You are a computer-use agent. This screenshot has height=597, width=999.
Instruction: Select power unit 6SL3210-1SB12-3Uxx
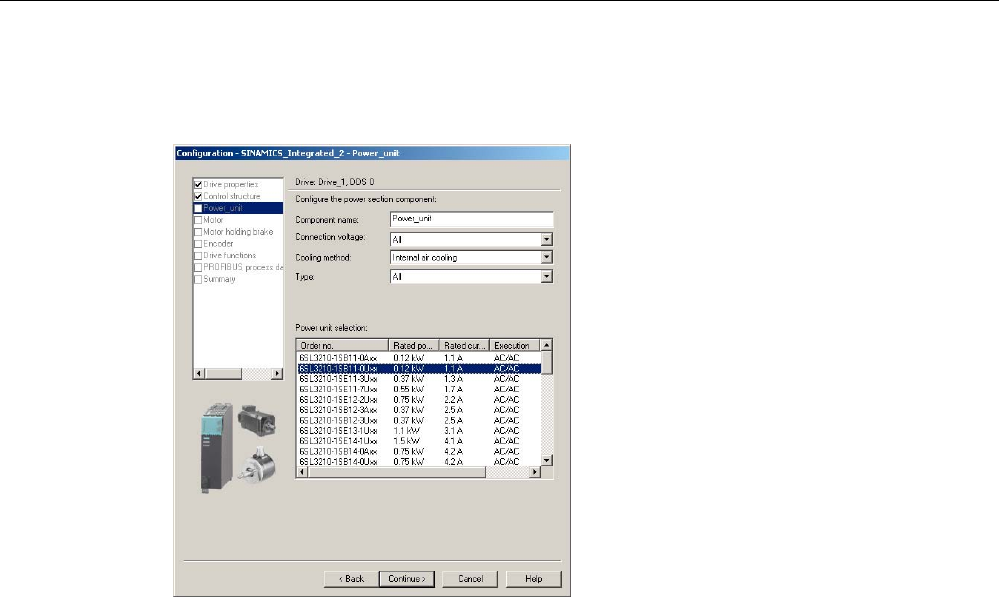coord(419,420)
